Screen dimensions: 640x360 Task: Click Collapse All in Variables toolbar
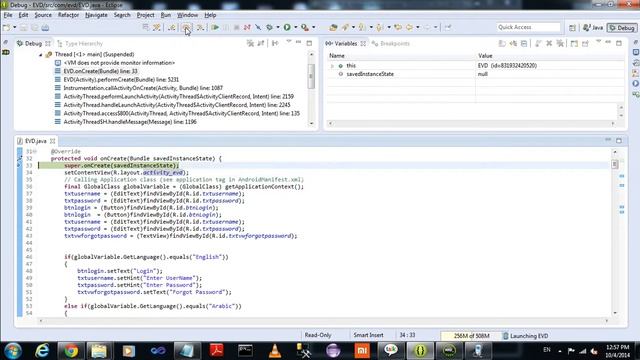pos(524,43)
